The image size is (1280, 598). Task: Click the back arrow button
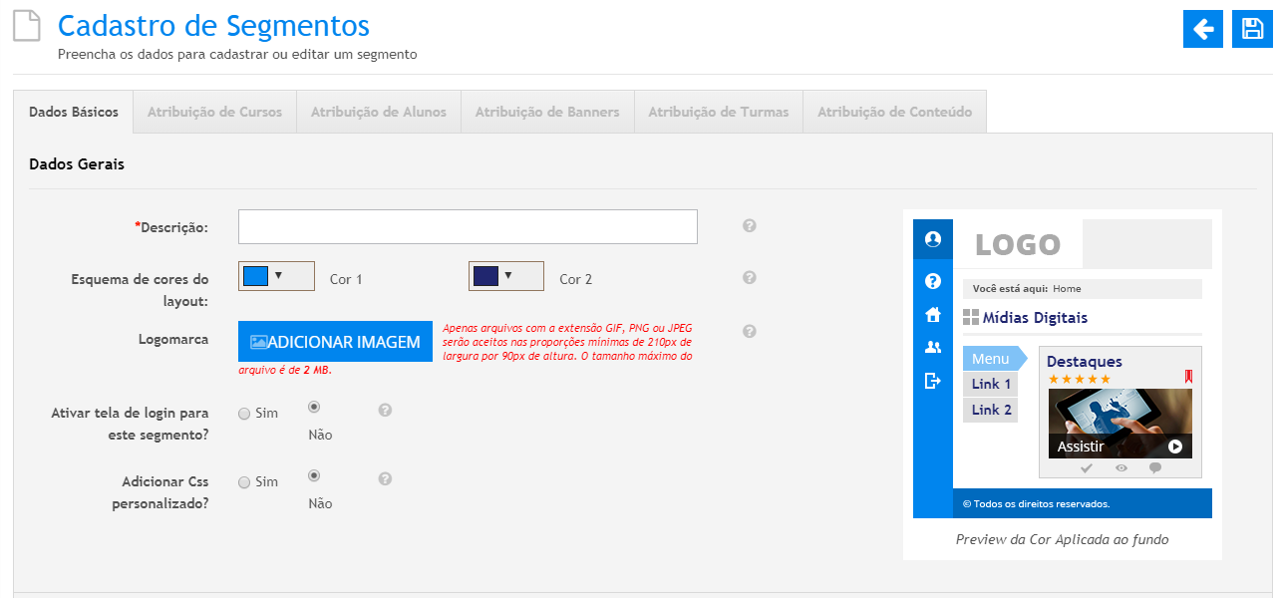(1203, 29)
